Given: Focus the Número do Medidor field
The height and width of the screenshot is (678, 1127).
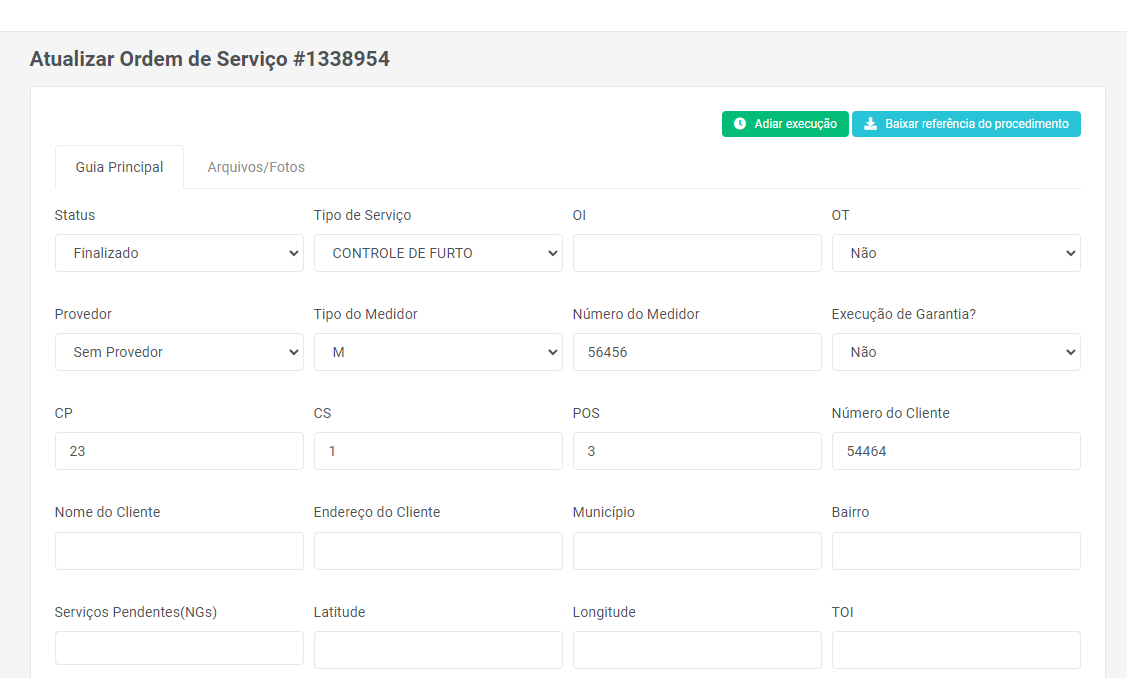Looking at the screenshot, I should pyautogui.click(x=697, y=352).
